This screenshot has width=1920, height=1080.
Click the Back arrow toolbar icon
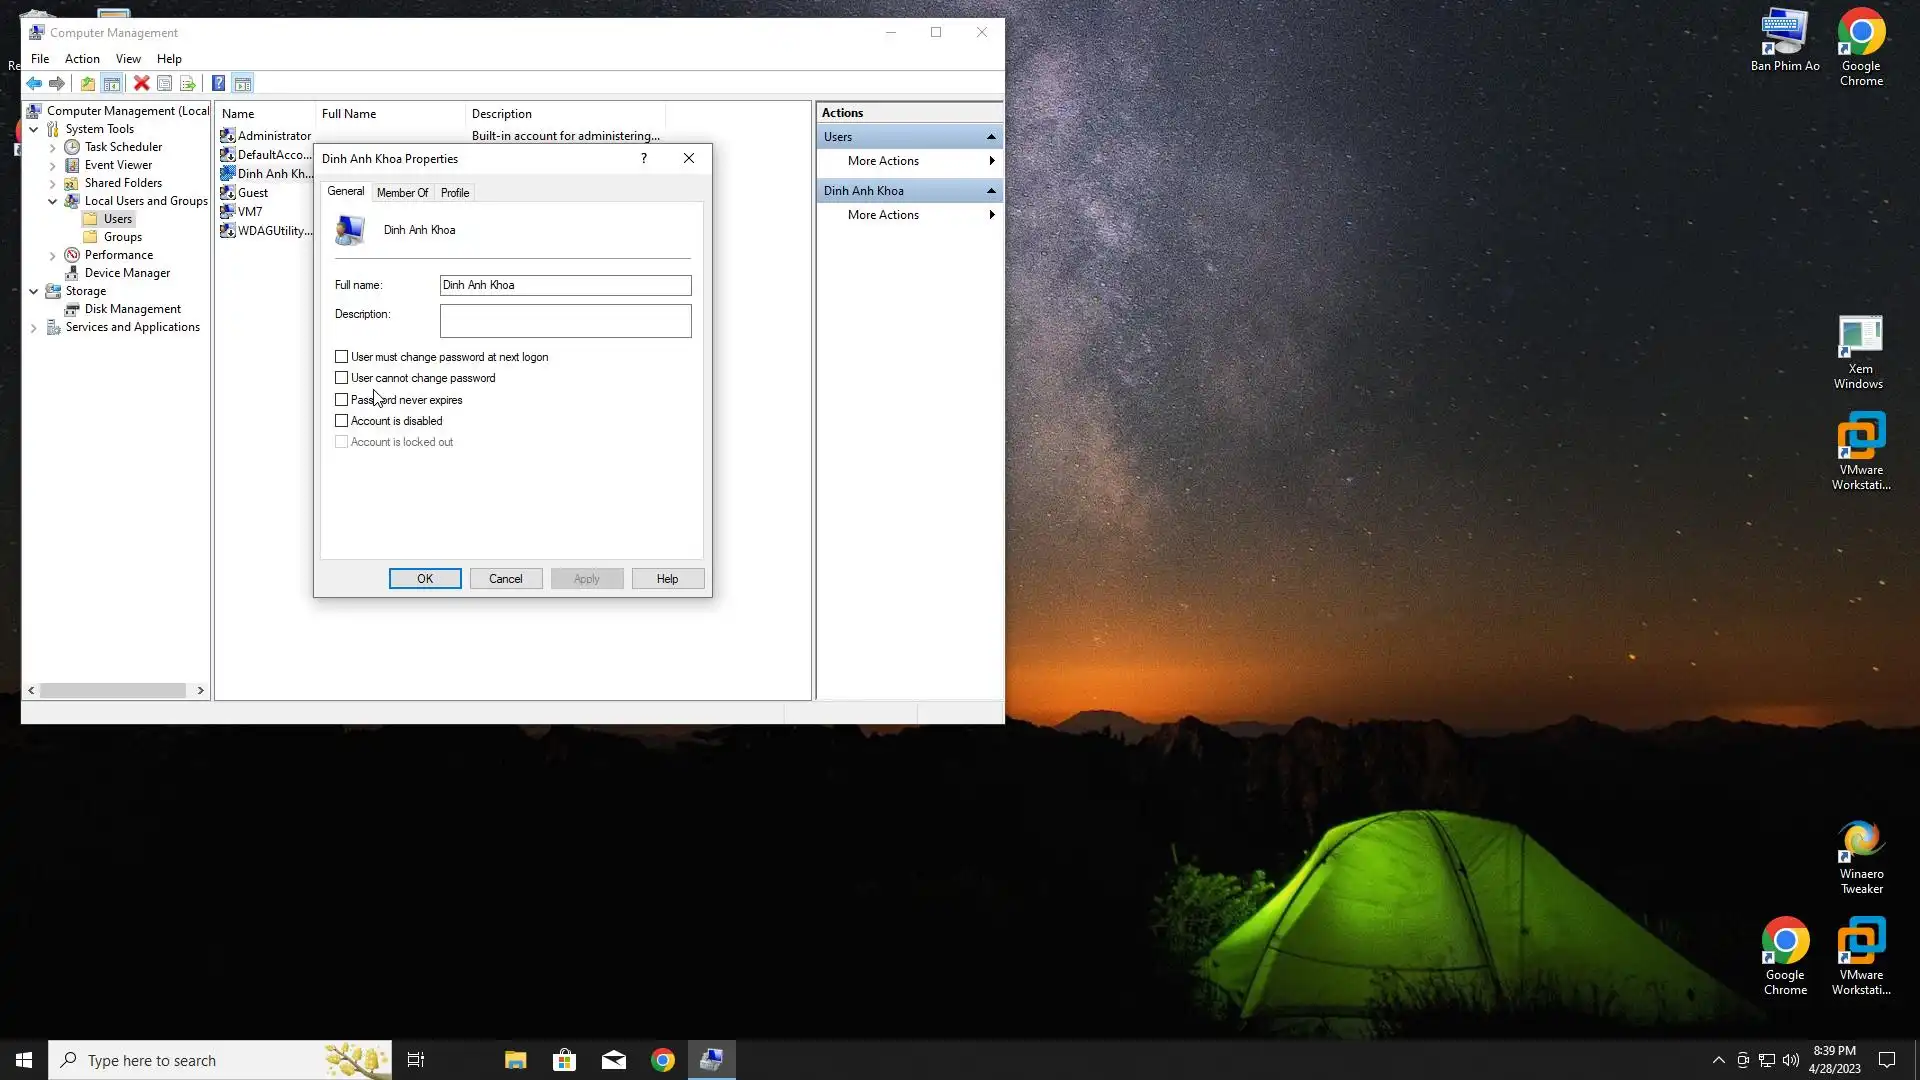click(x=34, y=84)
